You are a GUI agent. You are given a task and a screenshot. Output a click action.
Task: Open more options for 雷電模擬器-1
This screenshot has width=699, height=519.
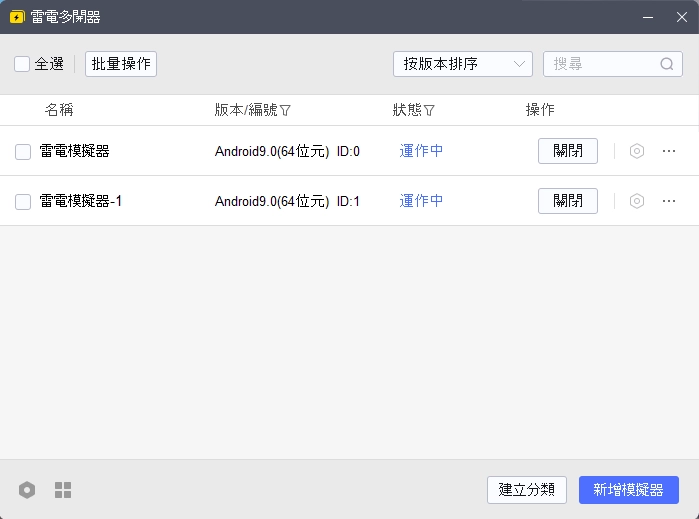669,201
